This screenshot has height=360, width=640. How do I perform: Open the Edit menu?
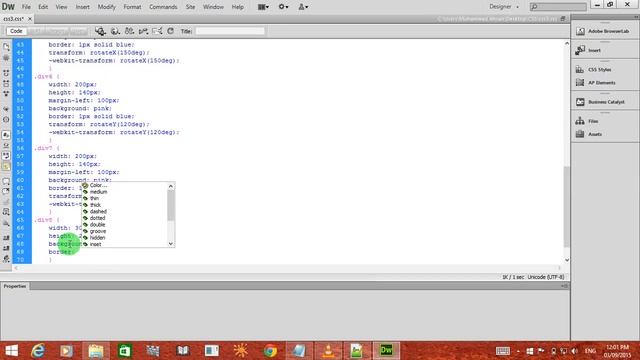(43, 7)
